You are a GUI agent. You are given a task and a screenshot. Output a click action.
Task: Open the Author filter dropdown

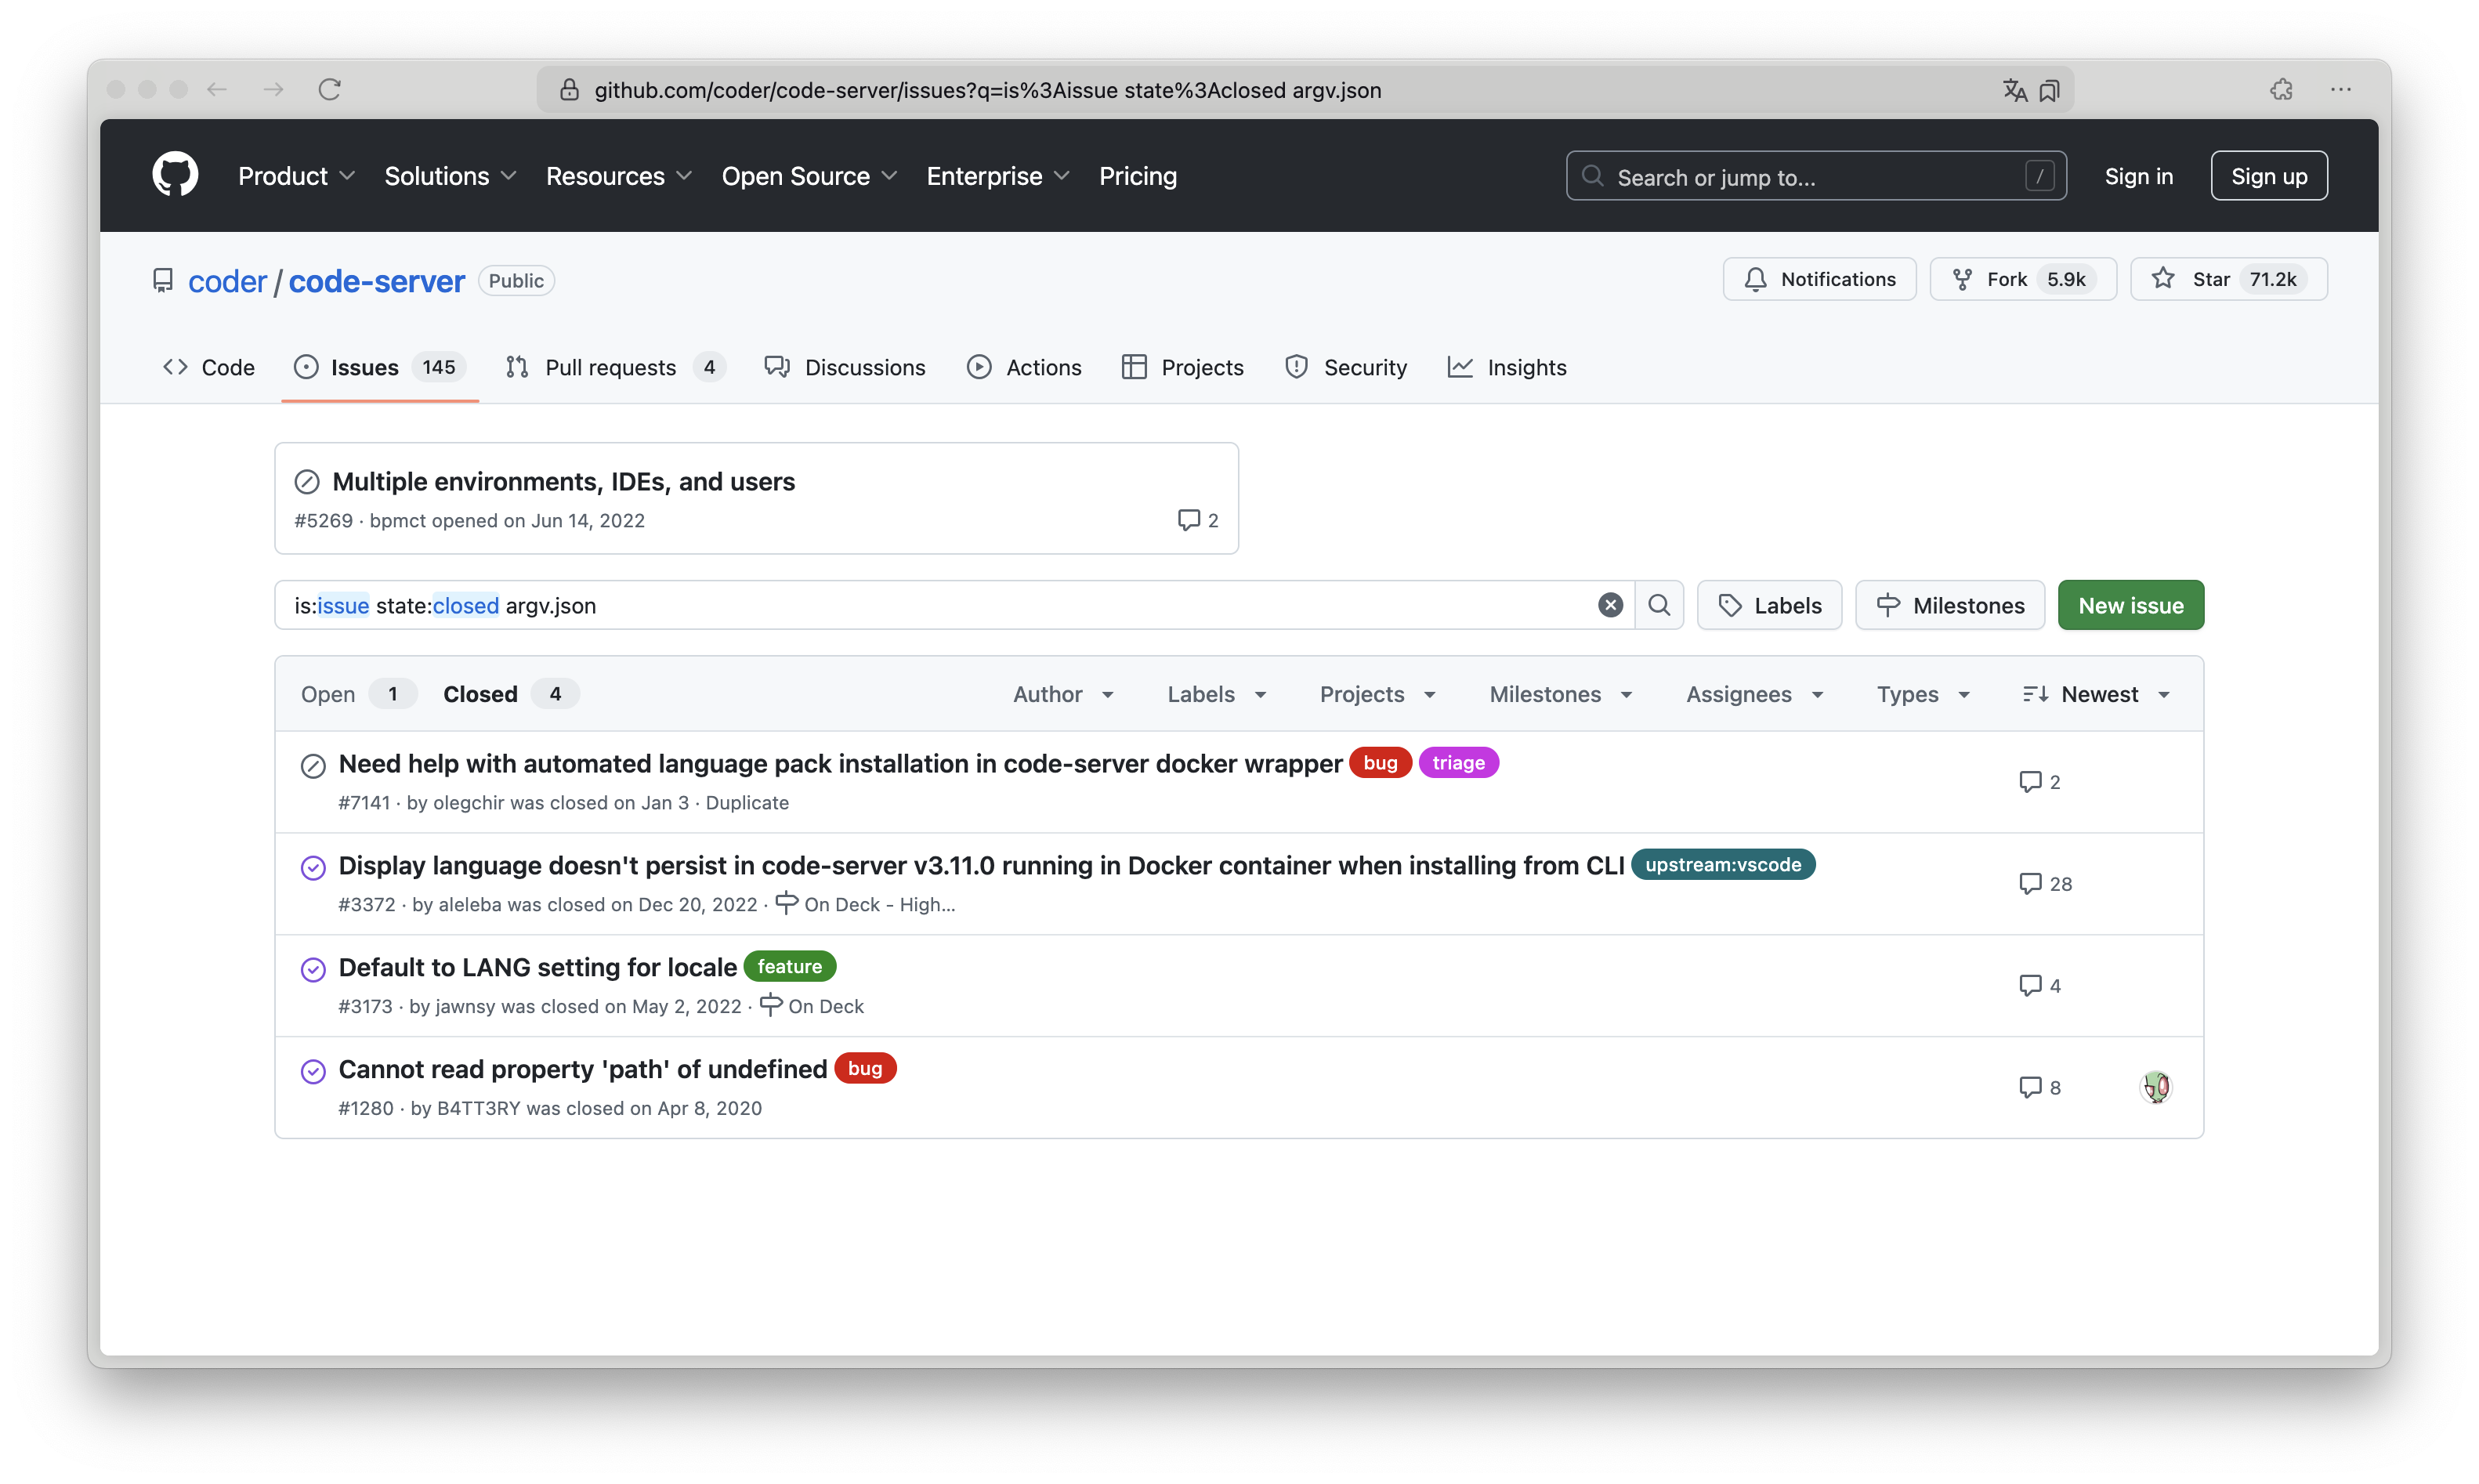1063,694
